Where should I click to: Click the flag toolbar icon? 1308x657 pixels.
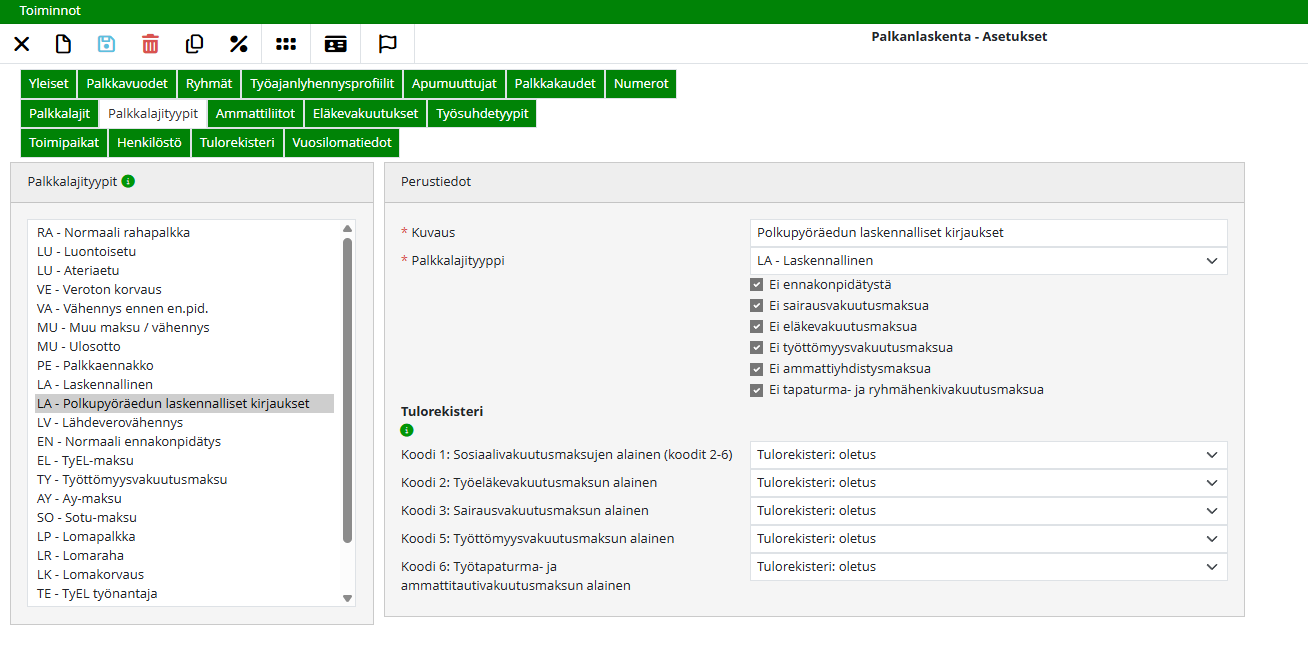[387, 44]
